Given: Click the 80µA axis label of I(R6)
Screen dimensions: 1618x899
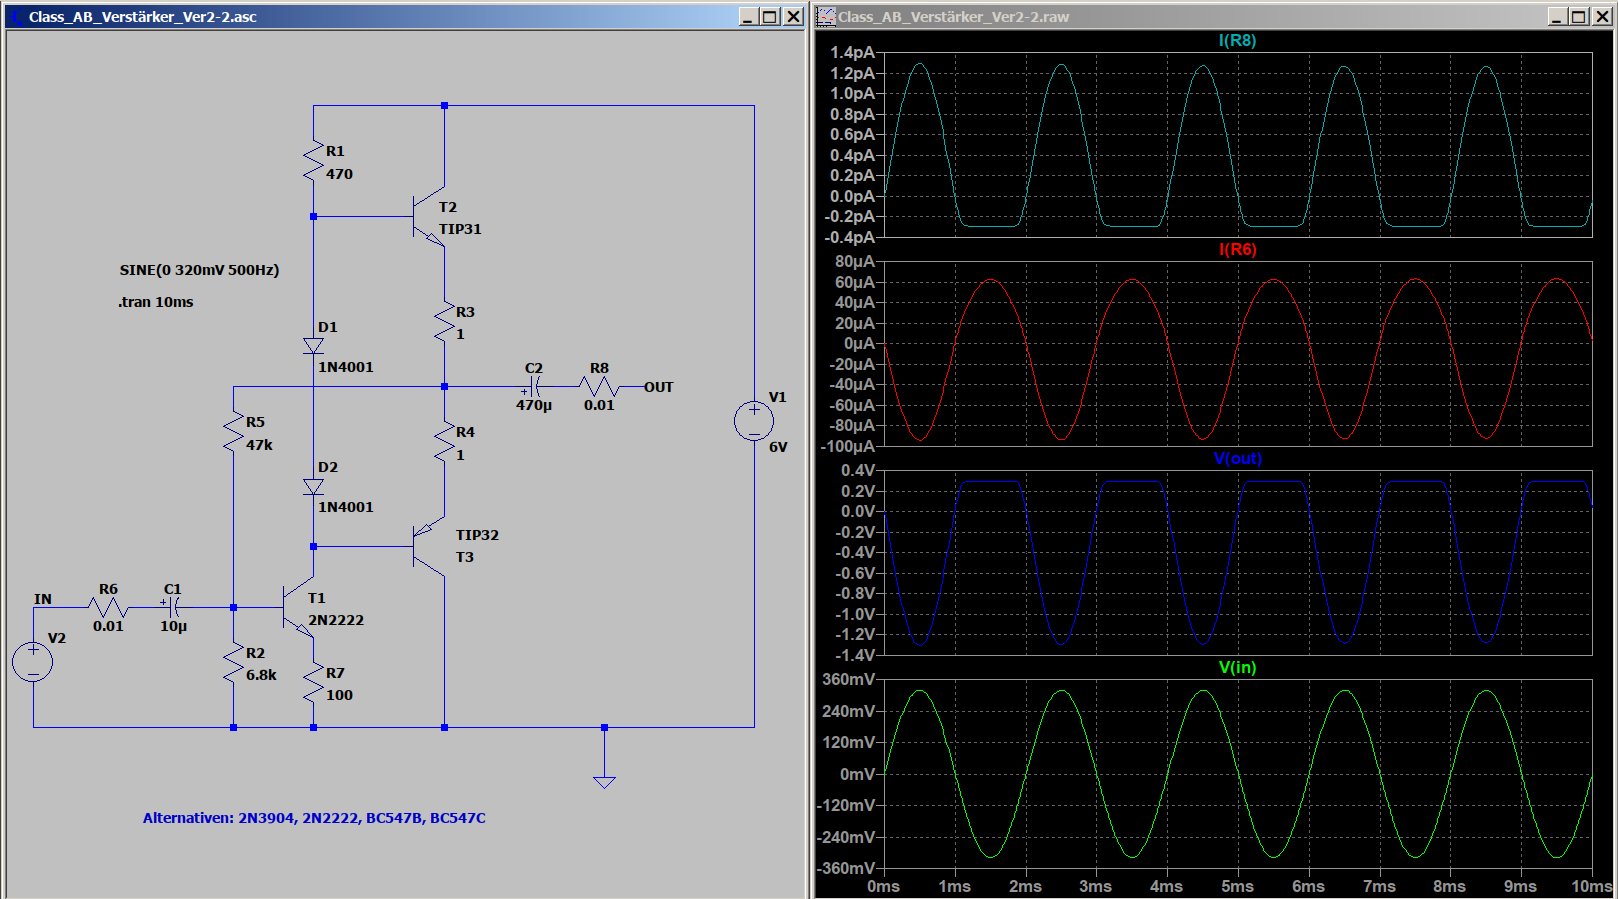Looking at the screenshot, I should tap(855, 261).
